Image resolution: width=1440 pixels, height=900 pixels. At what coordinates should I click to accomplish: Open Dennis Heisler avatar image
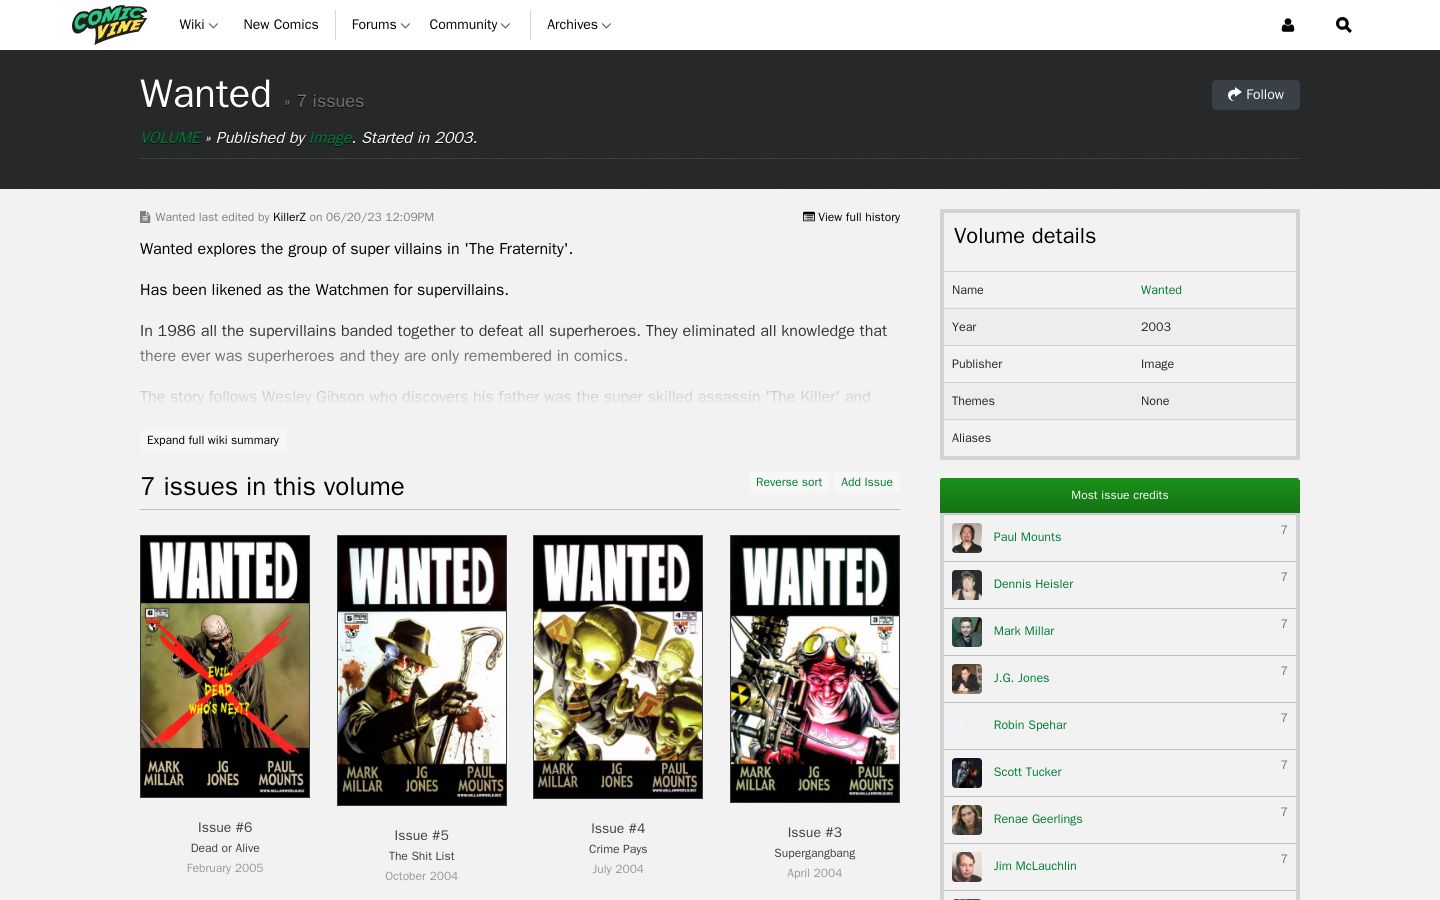[x=967, y=585]
